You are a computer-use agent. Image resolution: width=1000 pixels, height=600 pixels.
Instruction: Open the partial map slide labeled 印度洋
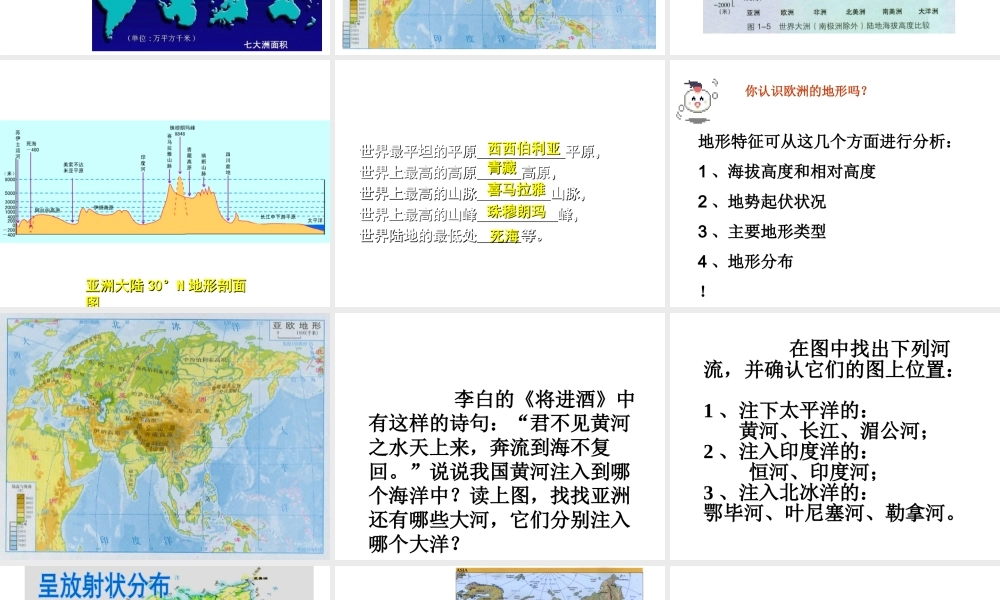pos(499,24)
